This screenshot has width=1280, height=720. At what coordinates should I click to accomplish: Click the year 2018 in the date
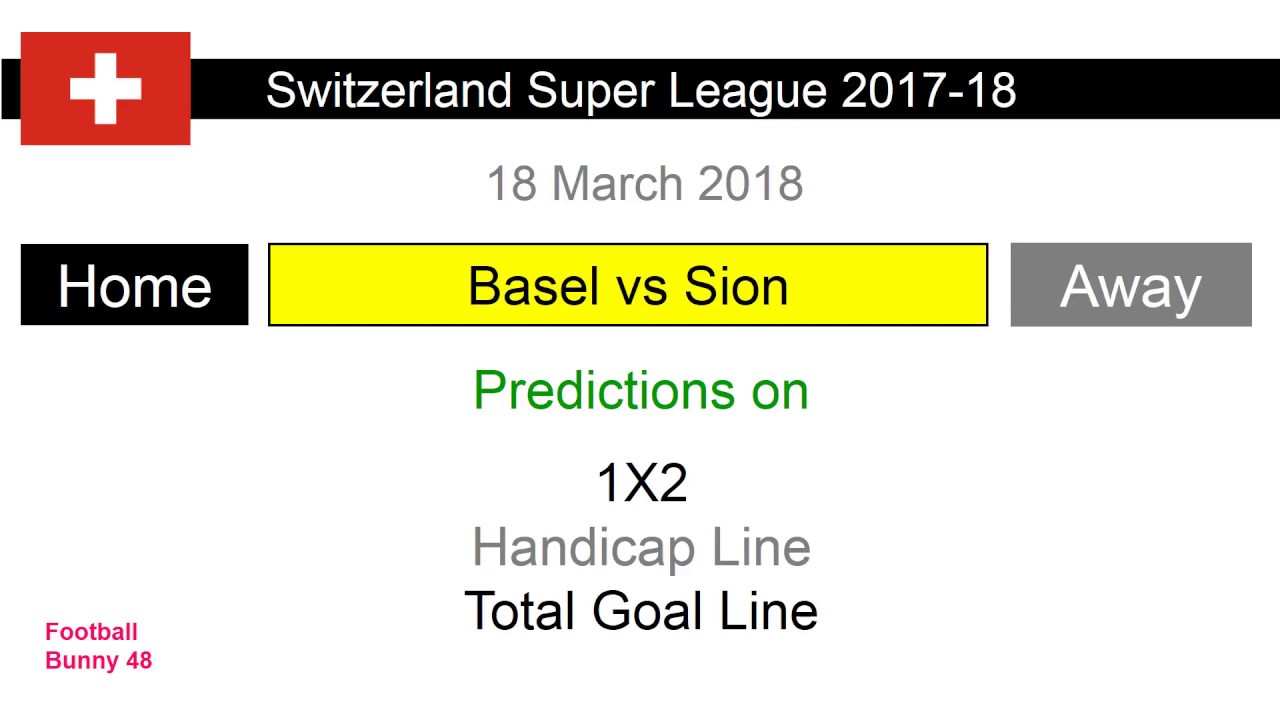point(750,184)
